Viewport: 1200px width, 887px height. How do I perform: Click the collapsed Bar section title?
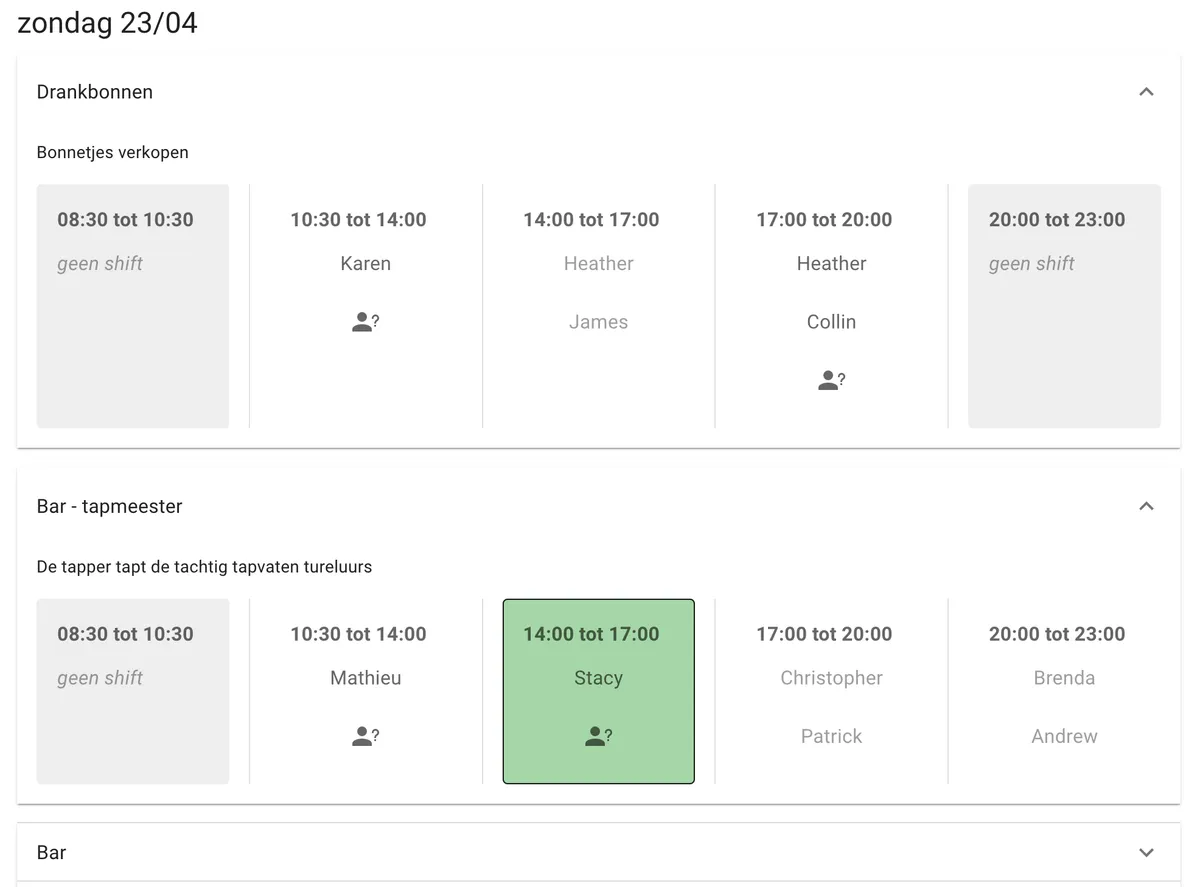coord(51,853)
